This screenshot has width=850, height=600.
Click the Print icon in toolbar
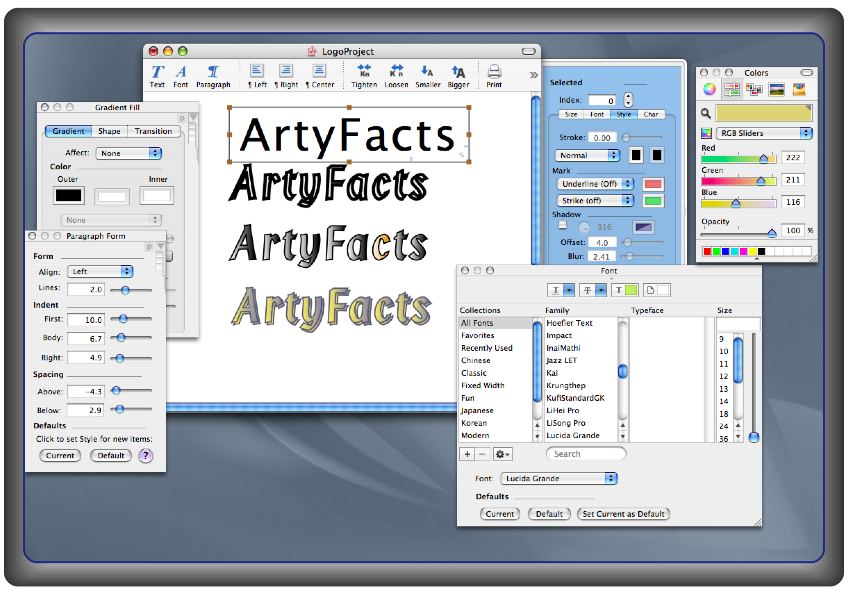(x=494, y=76)
